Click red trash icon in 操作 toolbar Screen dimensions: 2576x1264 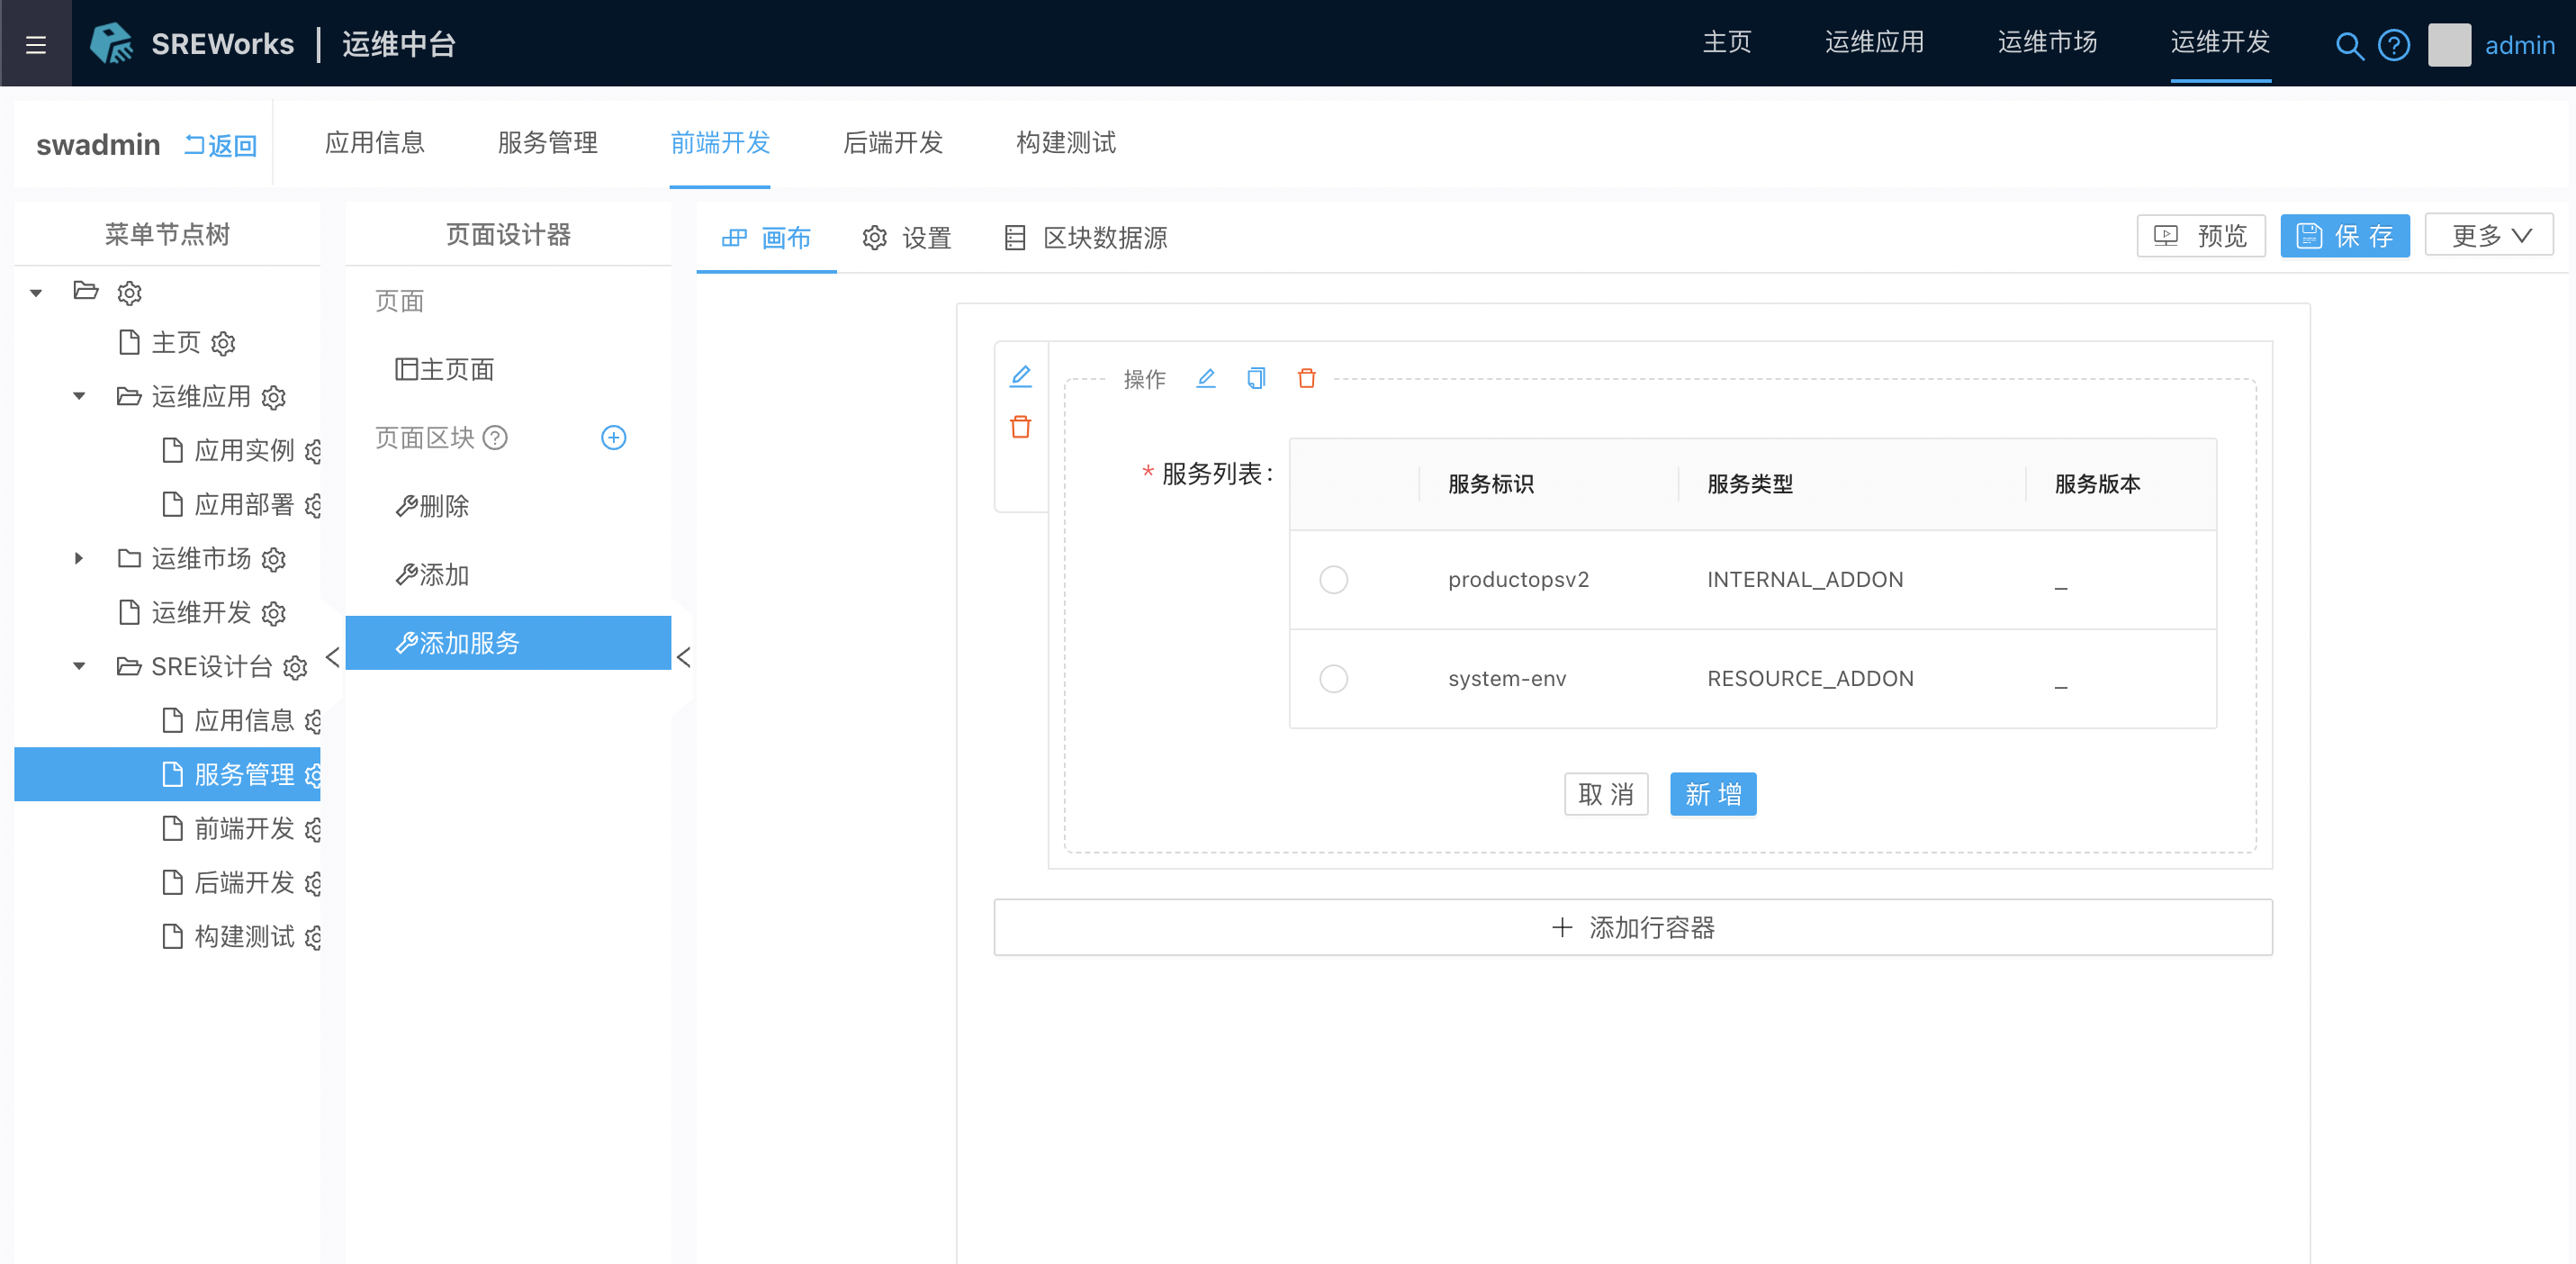tap(1306, 378)
